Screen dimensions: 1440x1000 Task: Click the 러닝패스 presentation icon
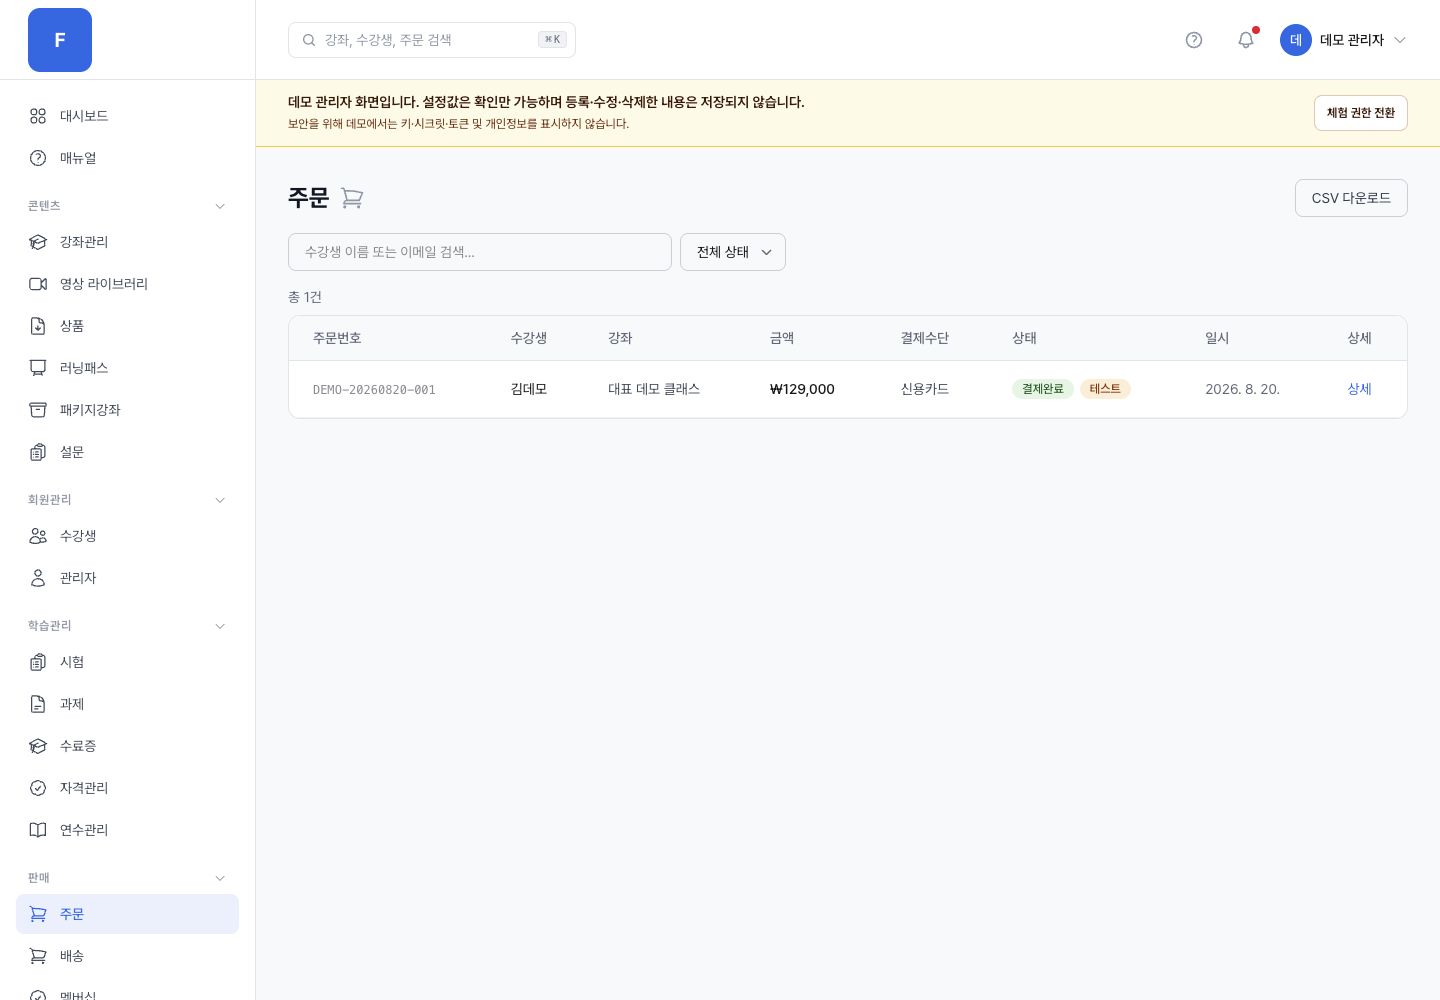pyautogui.click(x=38, y=368)
